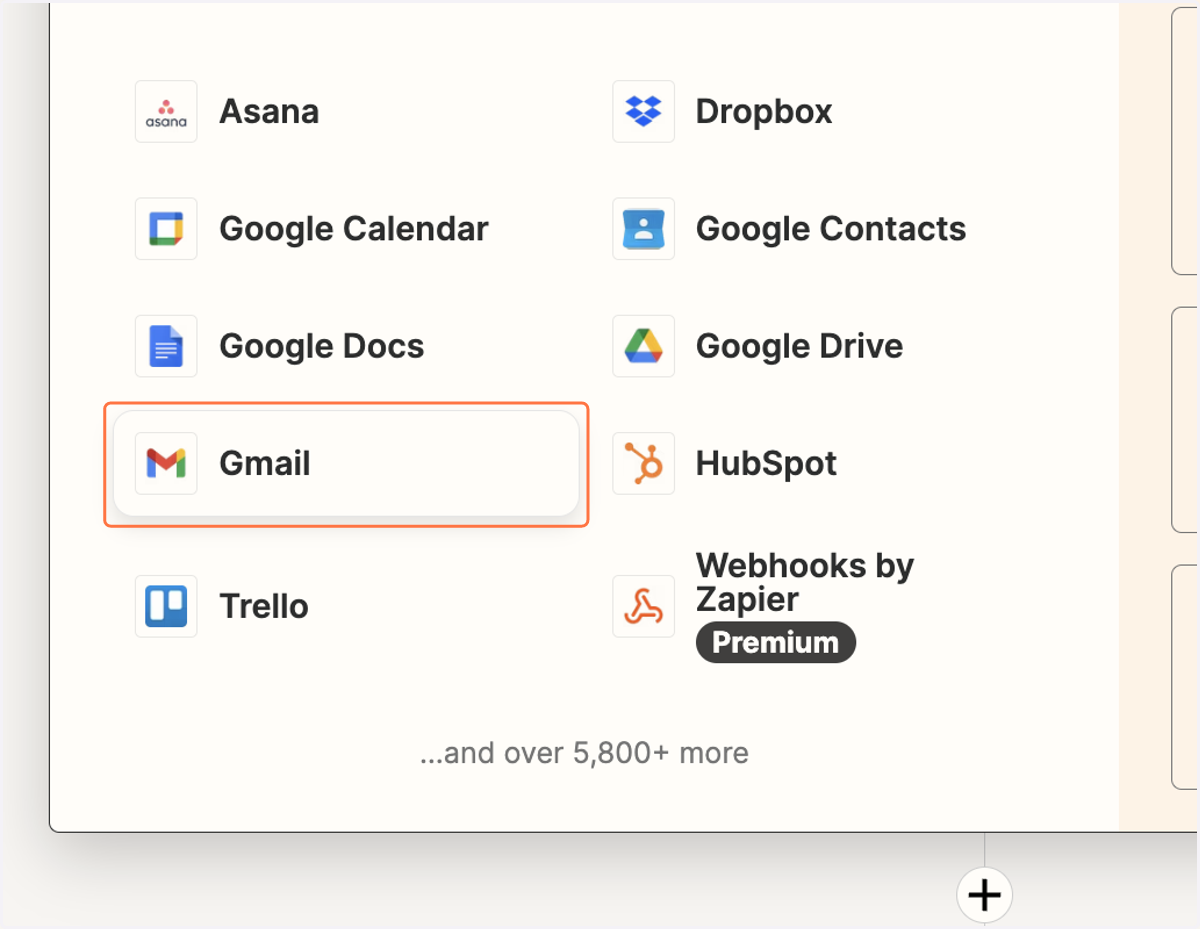The height and width of the screenshot is (929, 1200).
Task: Click the Asana app icon
Action: (x=166, y=111)
